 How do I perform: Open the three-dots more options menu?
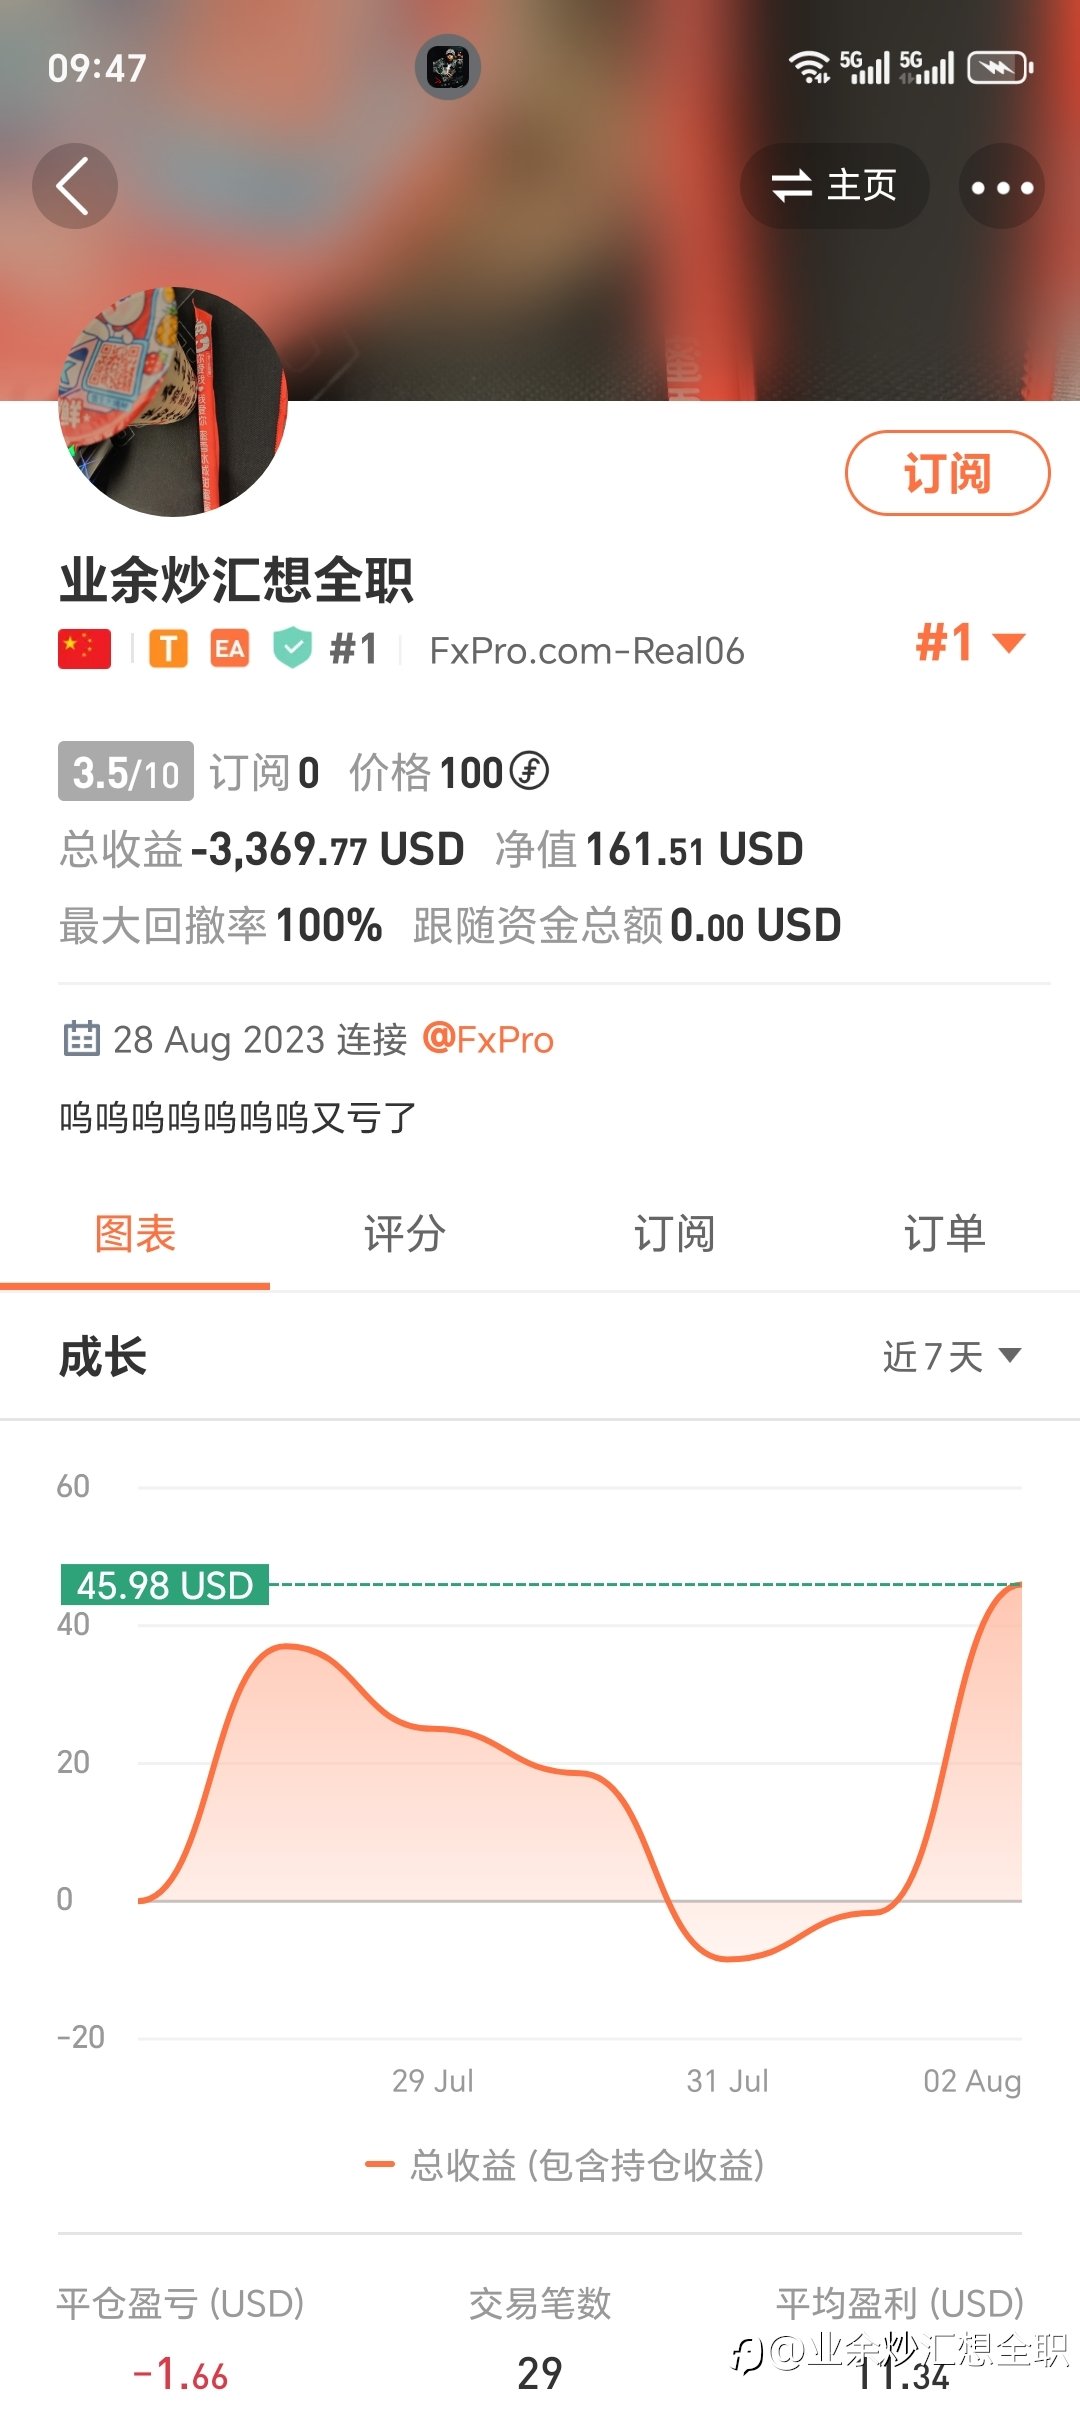(1001, 186)
